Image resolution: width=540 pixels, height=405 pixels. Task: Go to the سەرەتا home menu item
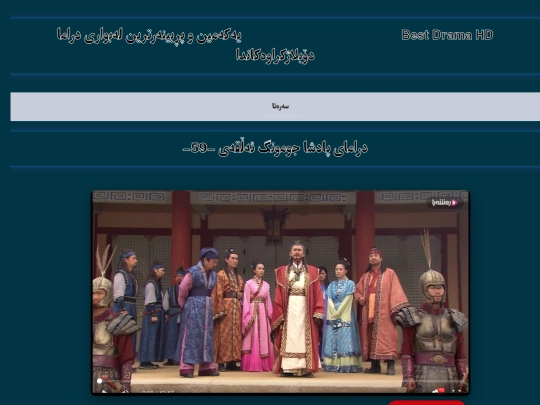pos(280,106)
